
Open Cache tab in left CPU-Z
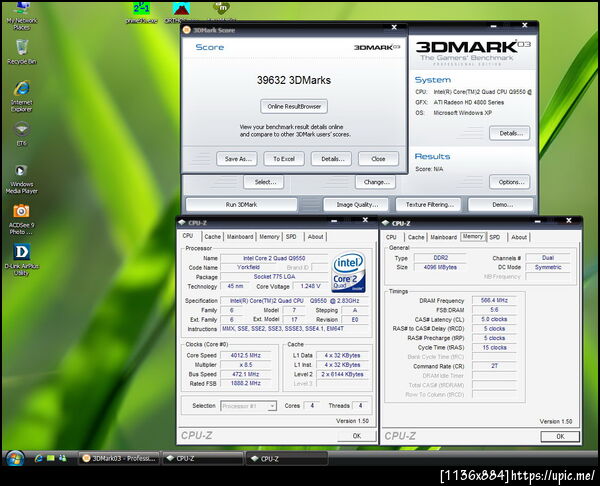(212, 237)
